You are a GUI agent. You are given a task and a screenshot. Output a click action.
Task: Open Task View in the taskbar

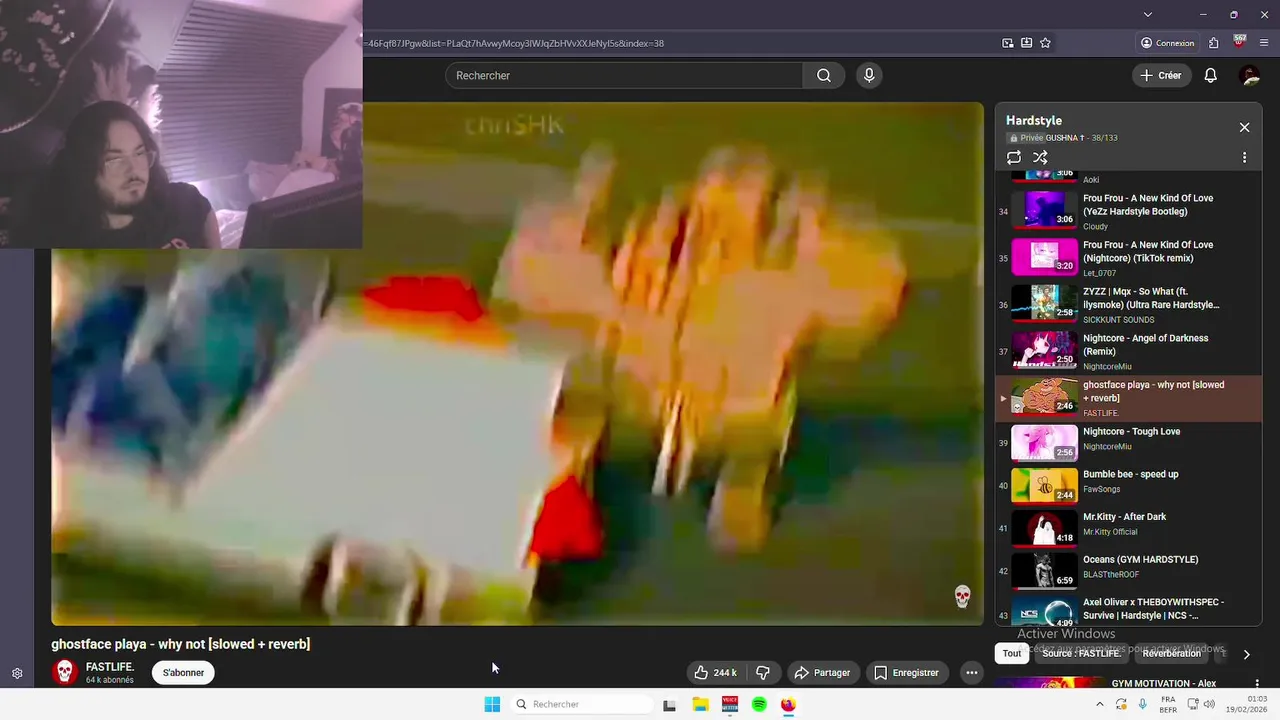(670, 704)
